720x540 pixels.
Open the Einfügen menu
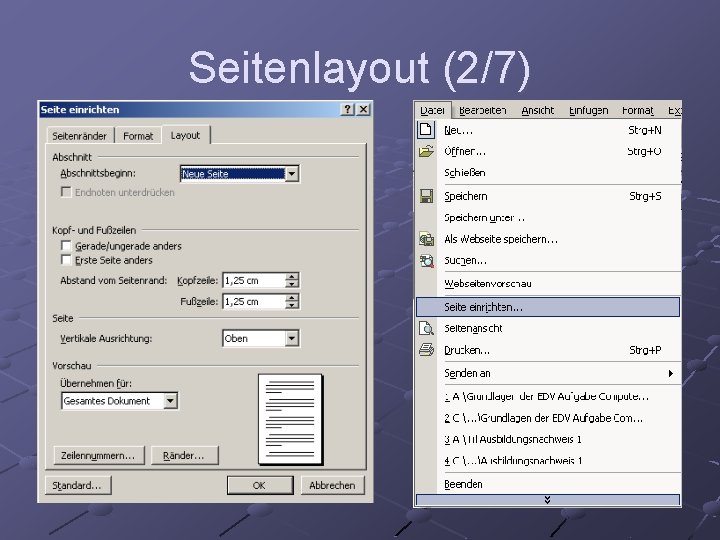588,110
